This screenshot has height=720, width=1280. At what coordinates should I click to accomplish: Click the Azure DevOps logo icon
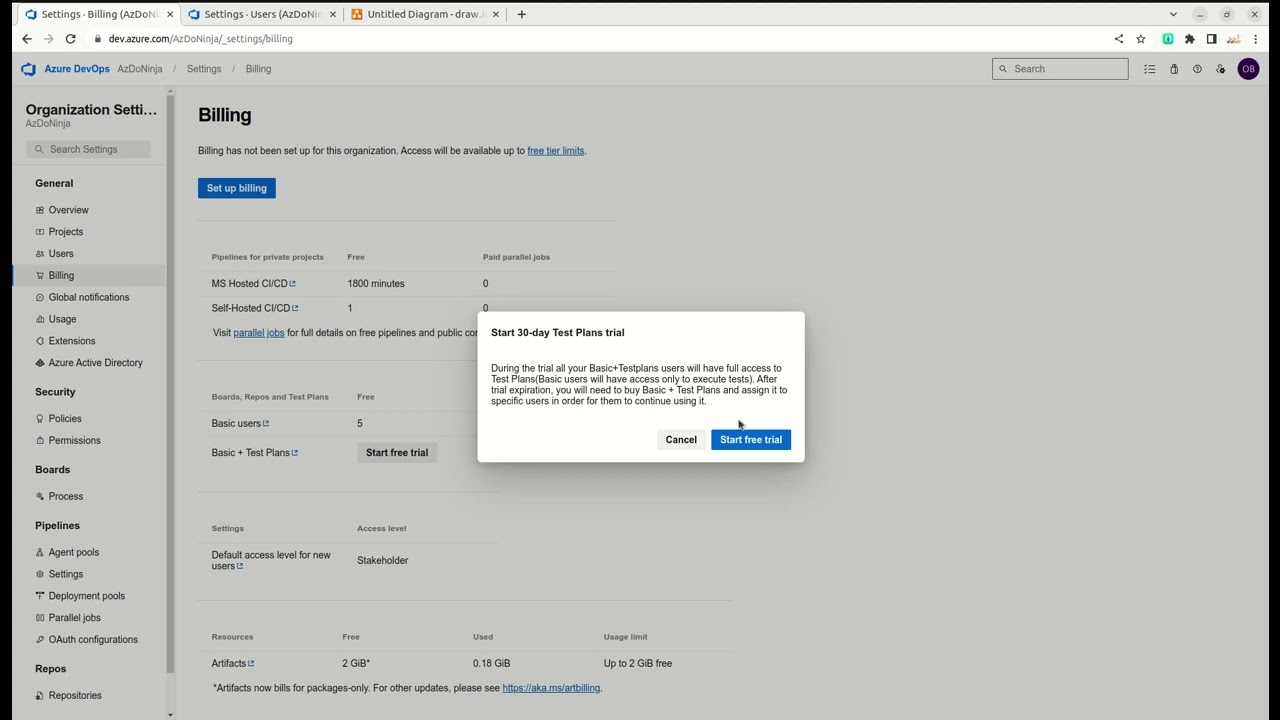[x=29, y=69]
